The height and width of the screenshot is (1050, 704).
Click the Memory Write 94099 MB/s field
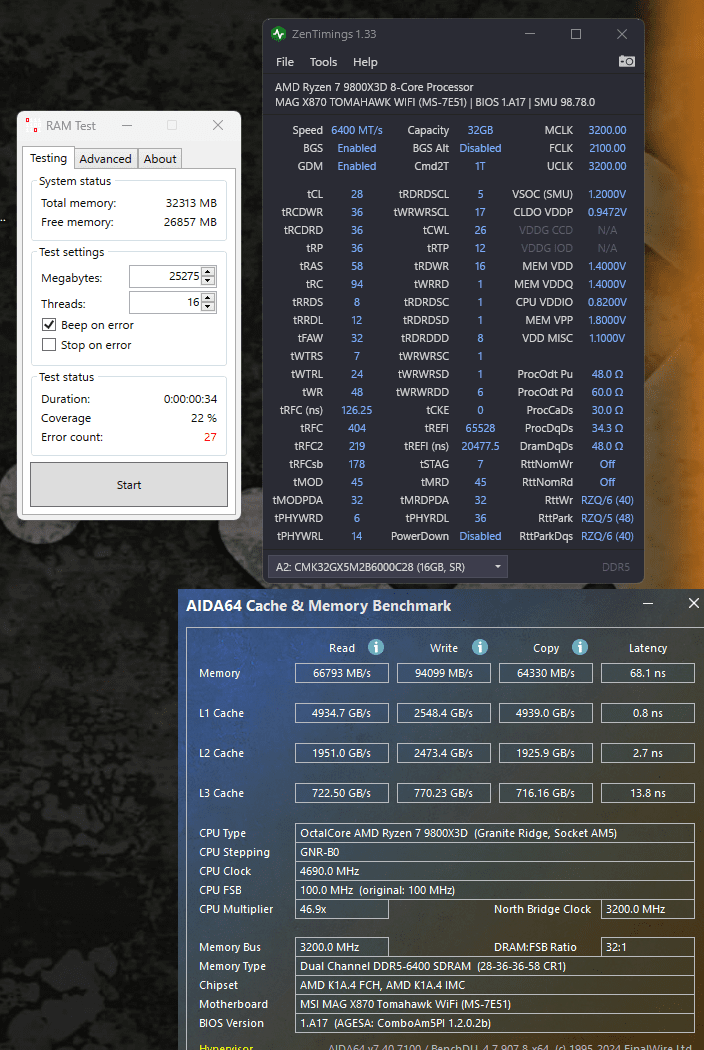(x=443, y=673)
